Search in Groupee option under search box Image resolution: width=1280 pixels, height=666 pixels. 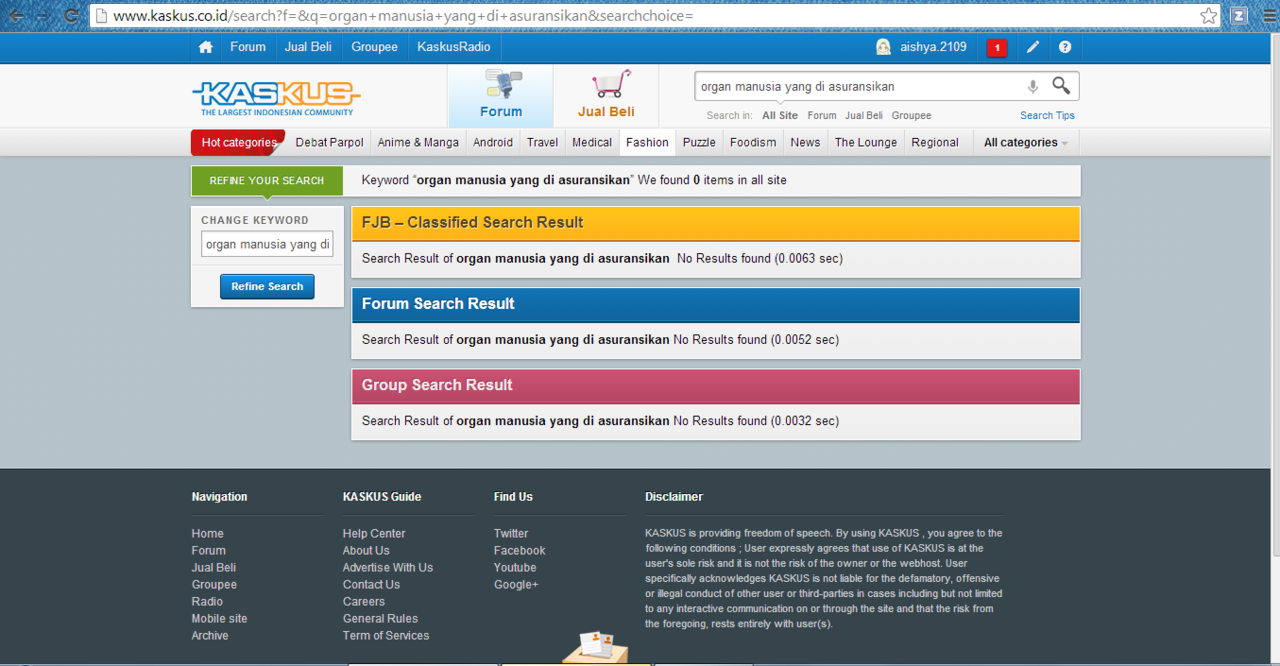click(x=911, y=116)
